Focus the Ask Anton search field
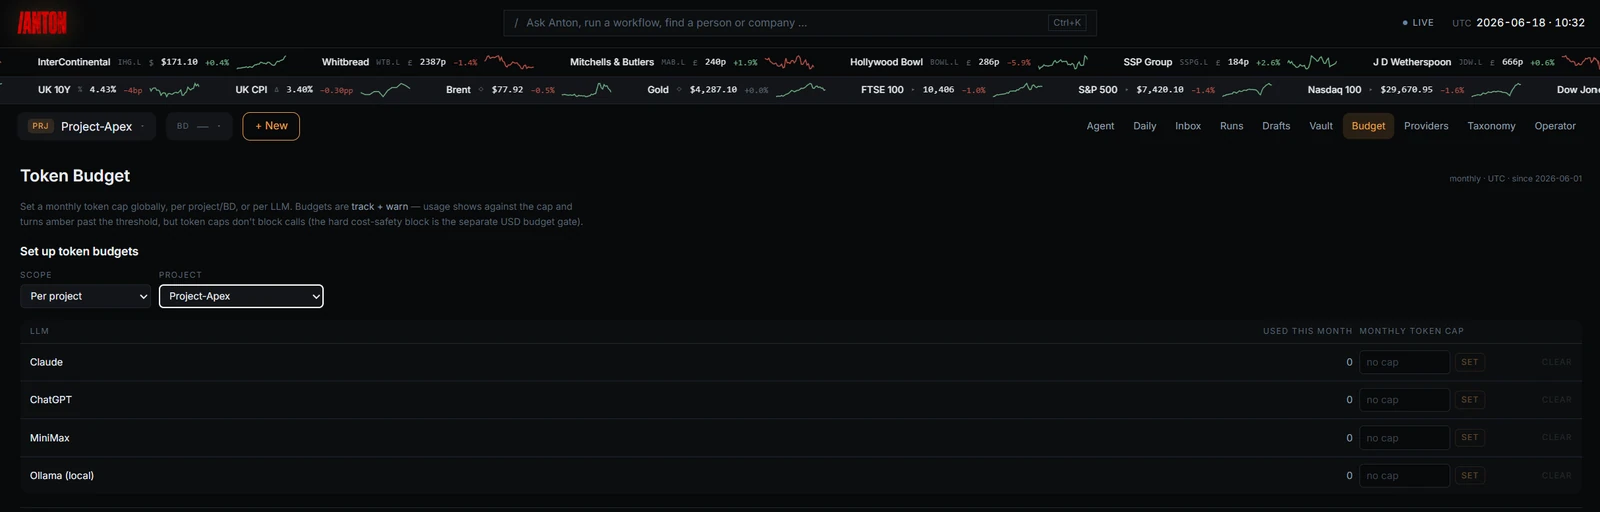 click(x=800, y=22)
